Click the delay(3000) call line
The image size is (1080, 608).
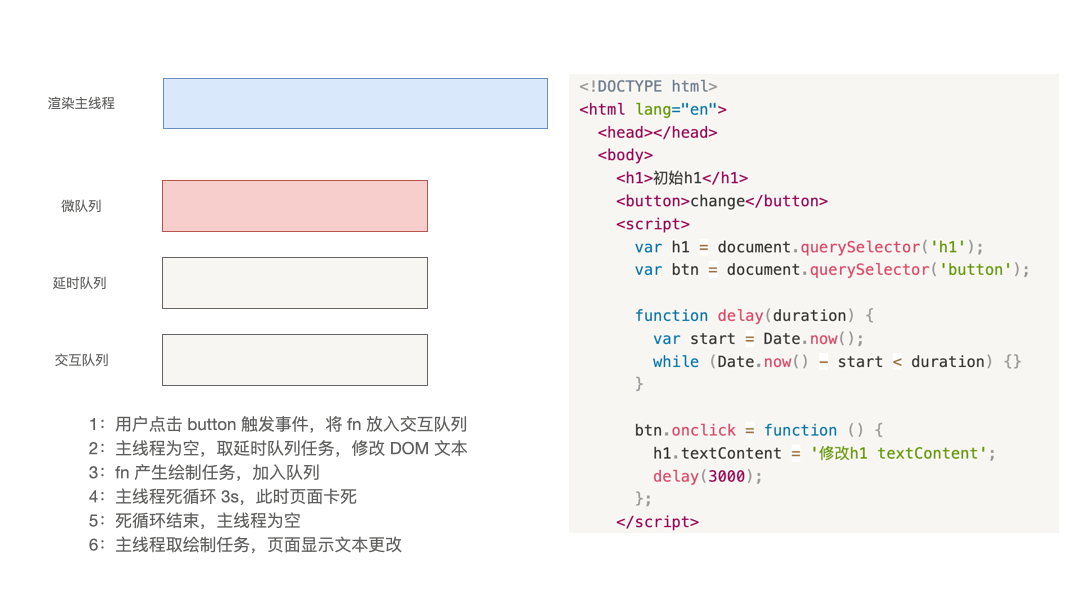(x=707, y=476)
